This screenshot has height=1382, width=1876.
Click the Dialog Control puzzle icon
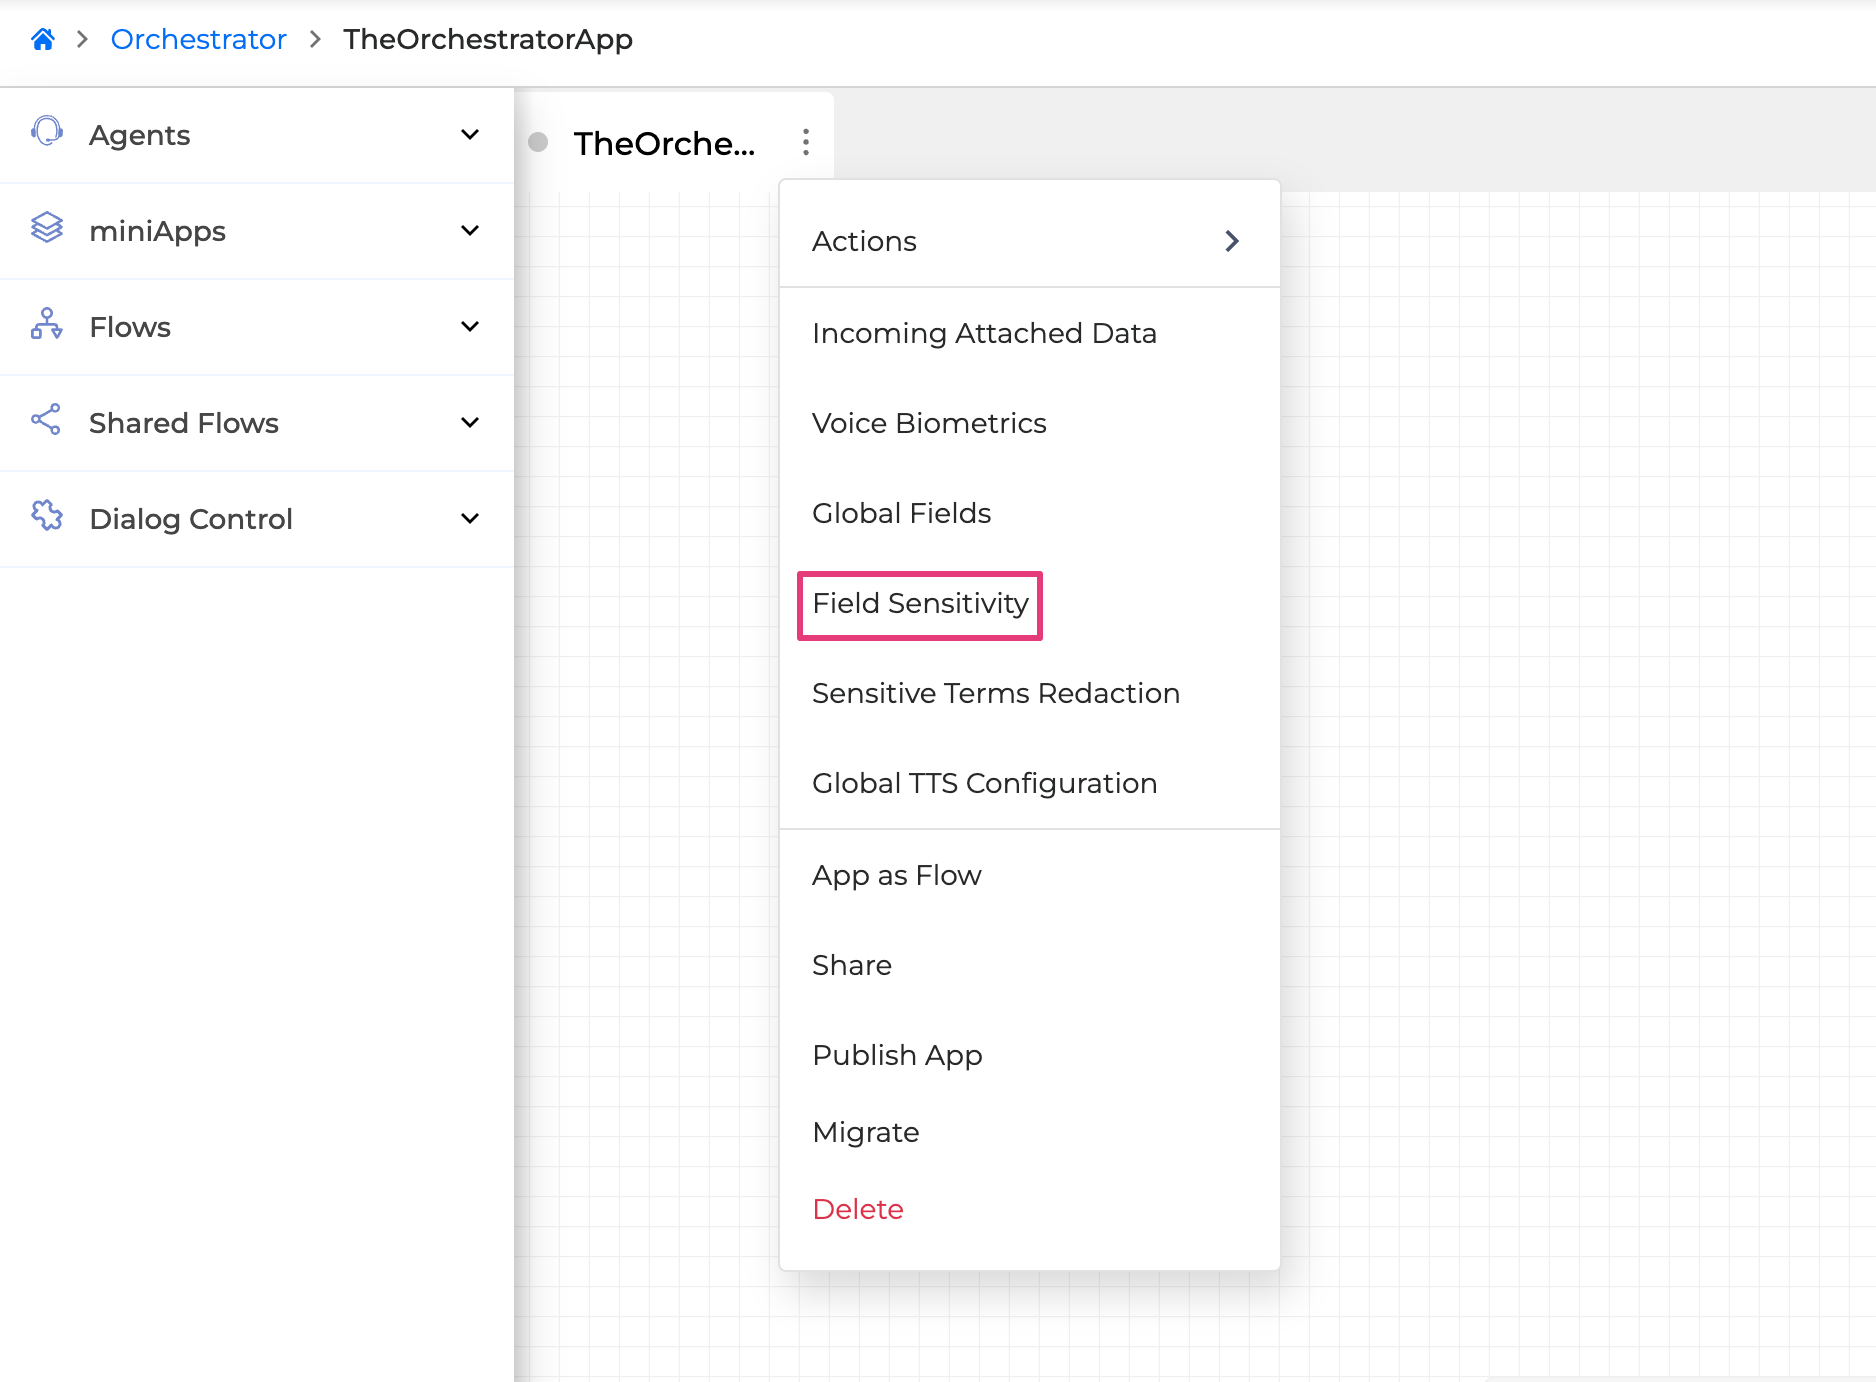tap(47, 516)
